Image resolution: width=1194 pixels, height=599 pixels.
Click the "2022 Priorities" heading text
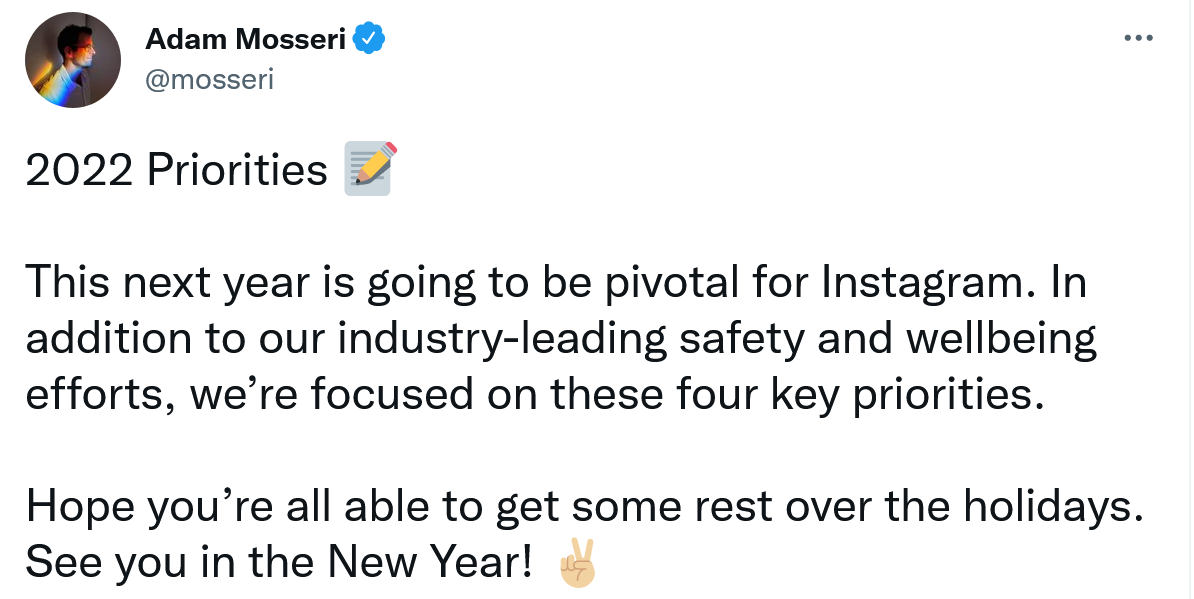[x=176, y=169]
